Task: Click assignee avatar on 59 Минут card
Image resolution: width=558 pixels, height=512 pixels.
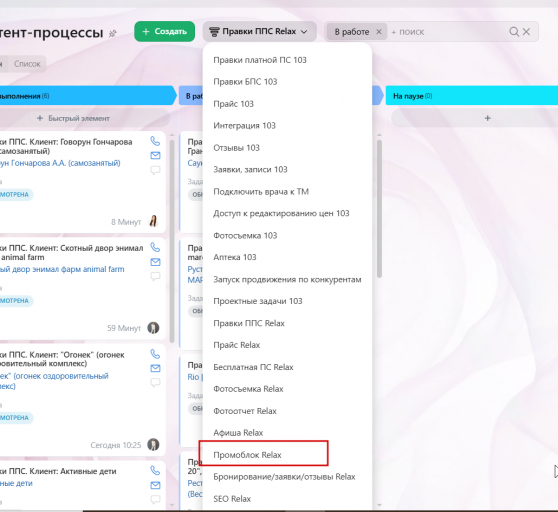Action: (153, 328)
